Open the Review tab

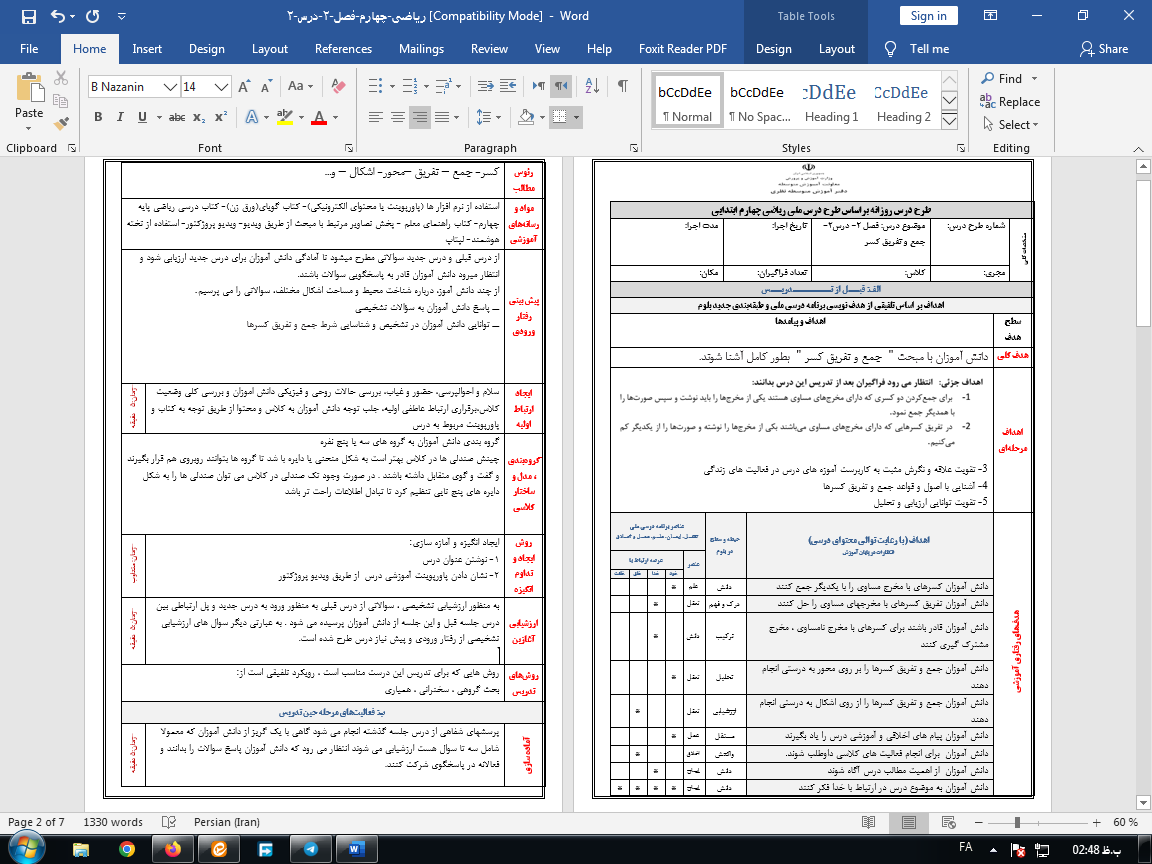[x=489, y=49]
